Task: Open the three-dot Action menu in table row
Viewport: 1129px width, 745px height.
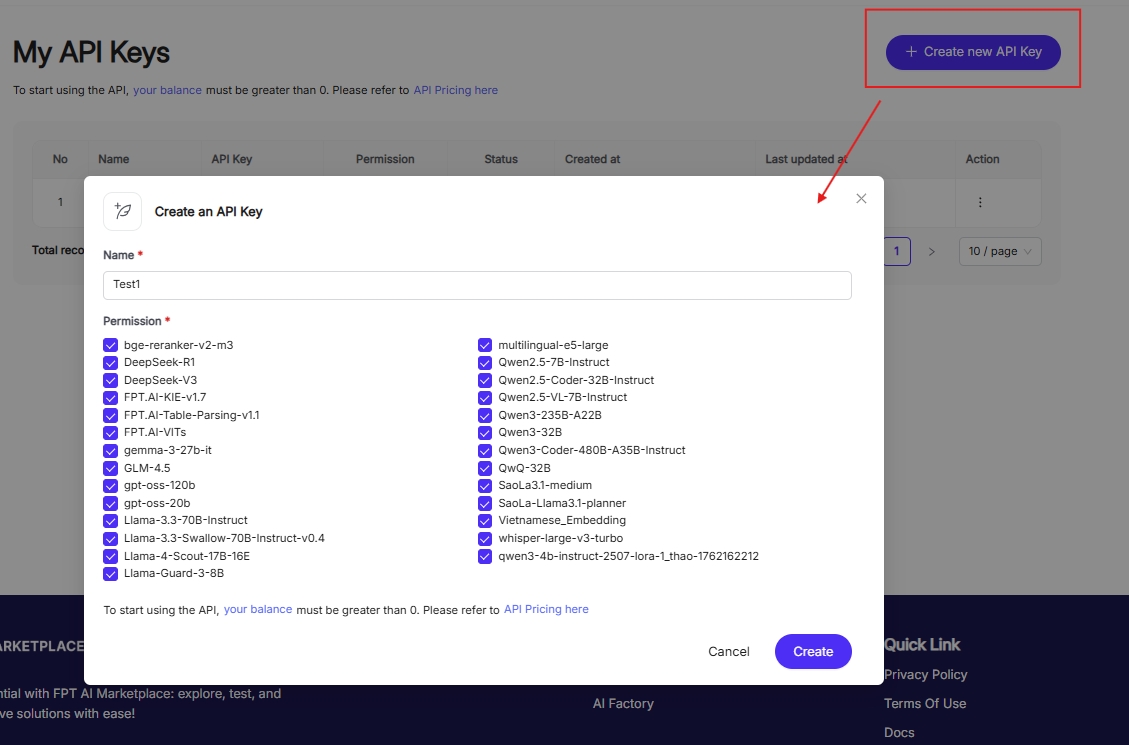Action: (x=980, y=202)
